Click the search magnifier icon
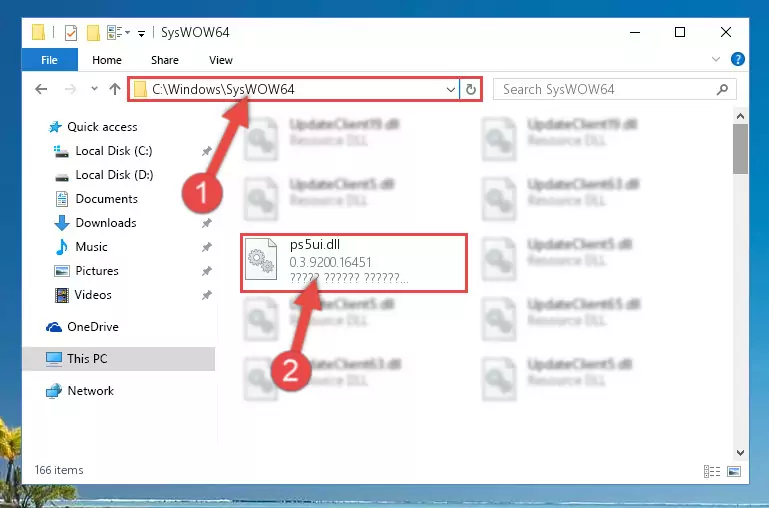The height and width of the screenshot is (508, 769). (722, 89)
